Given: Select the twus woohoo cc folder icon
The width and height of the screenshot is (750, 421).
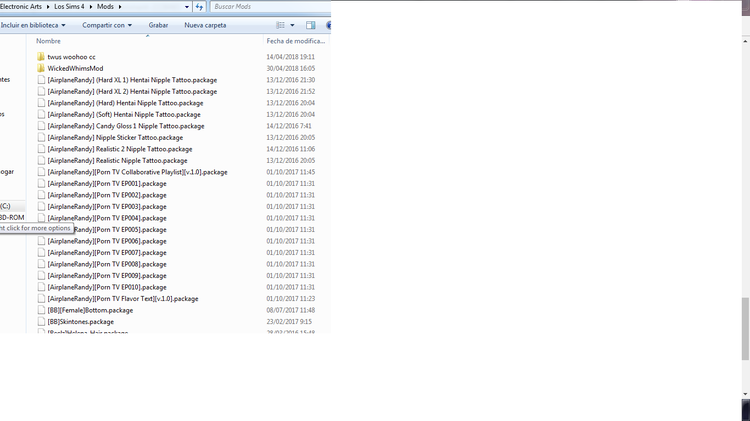Looking at the screenshot, I should (x=41, y=57).
